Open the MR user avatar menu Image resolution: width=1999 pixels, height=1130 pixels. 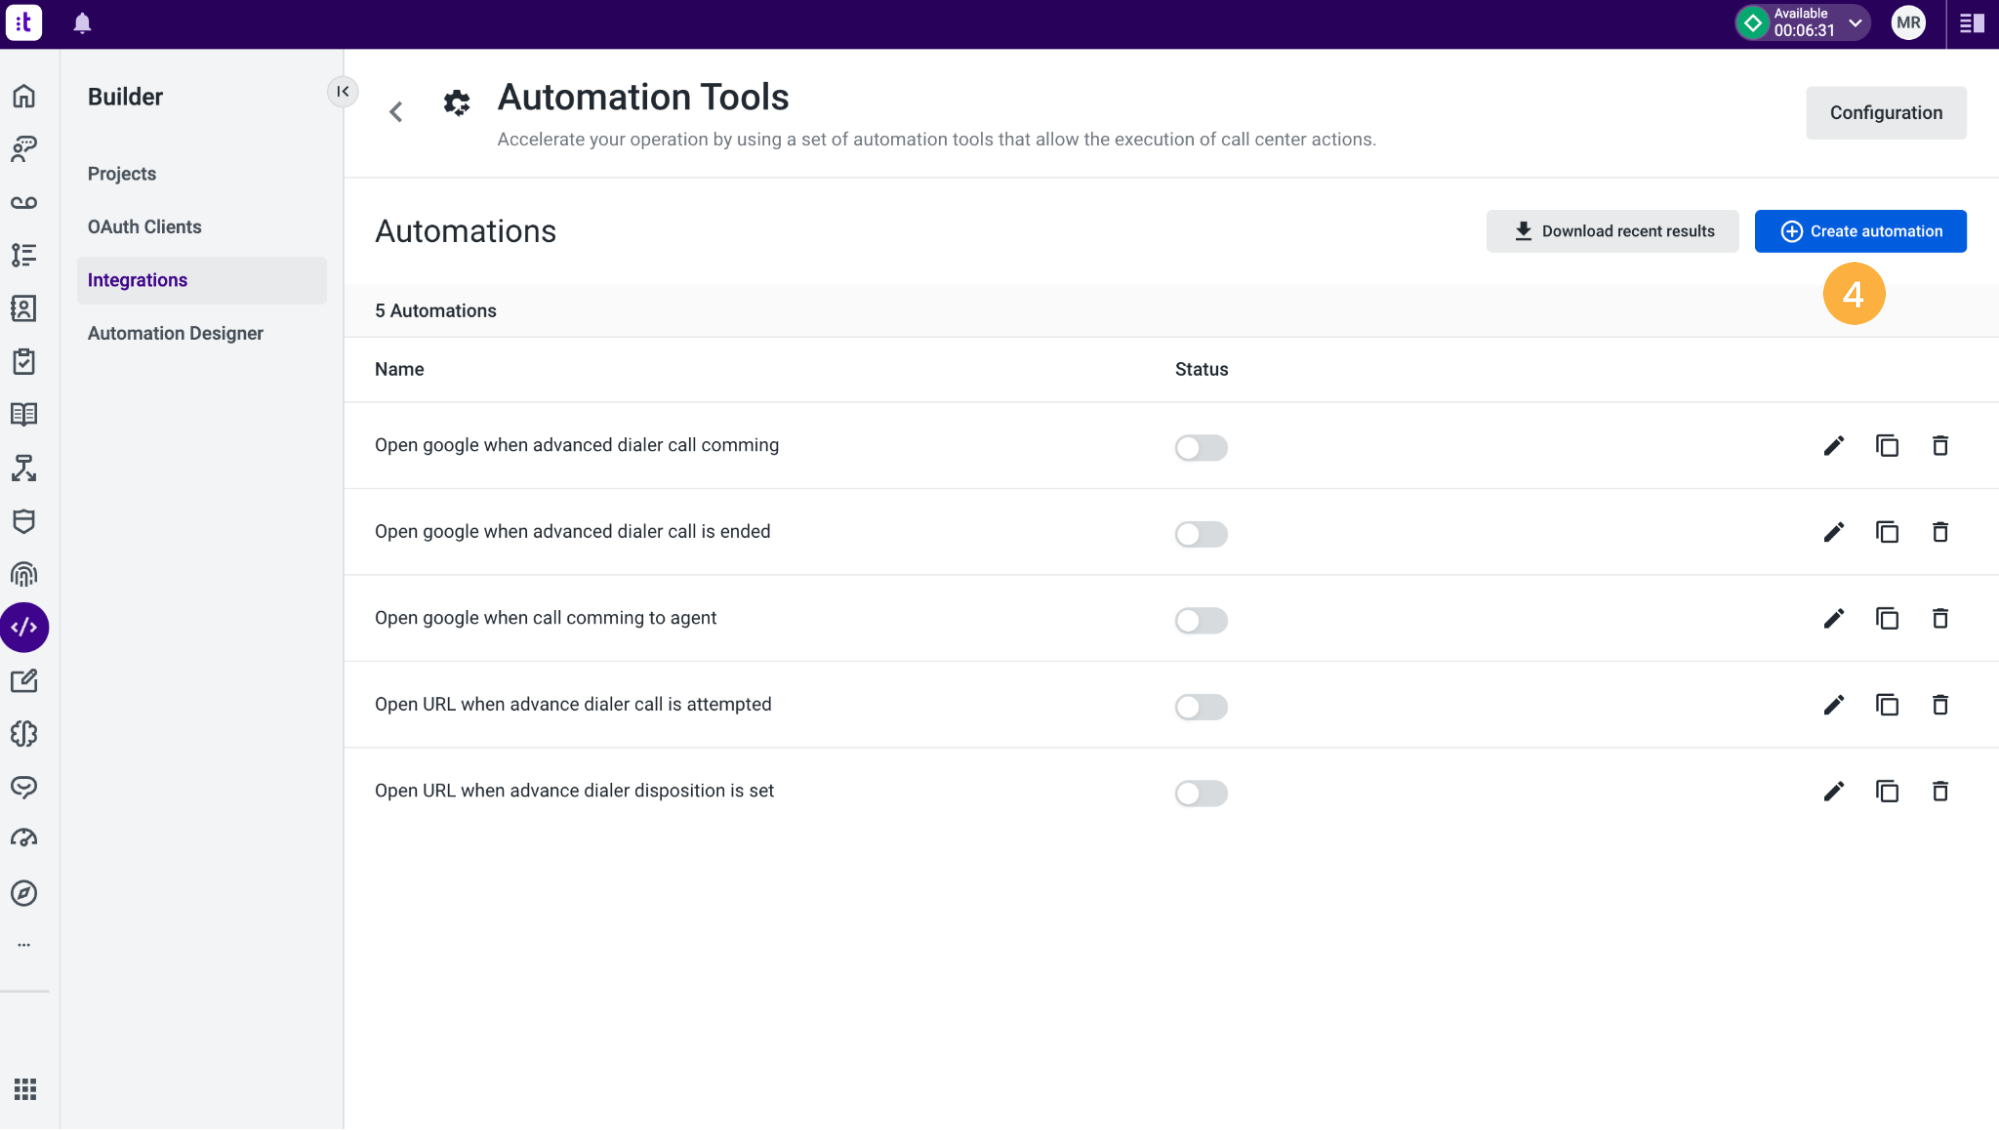(x=1908, y=23)
